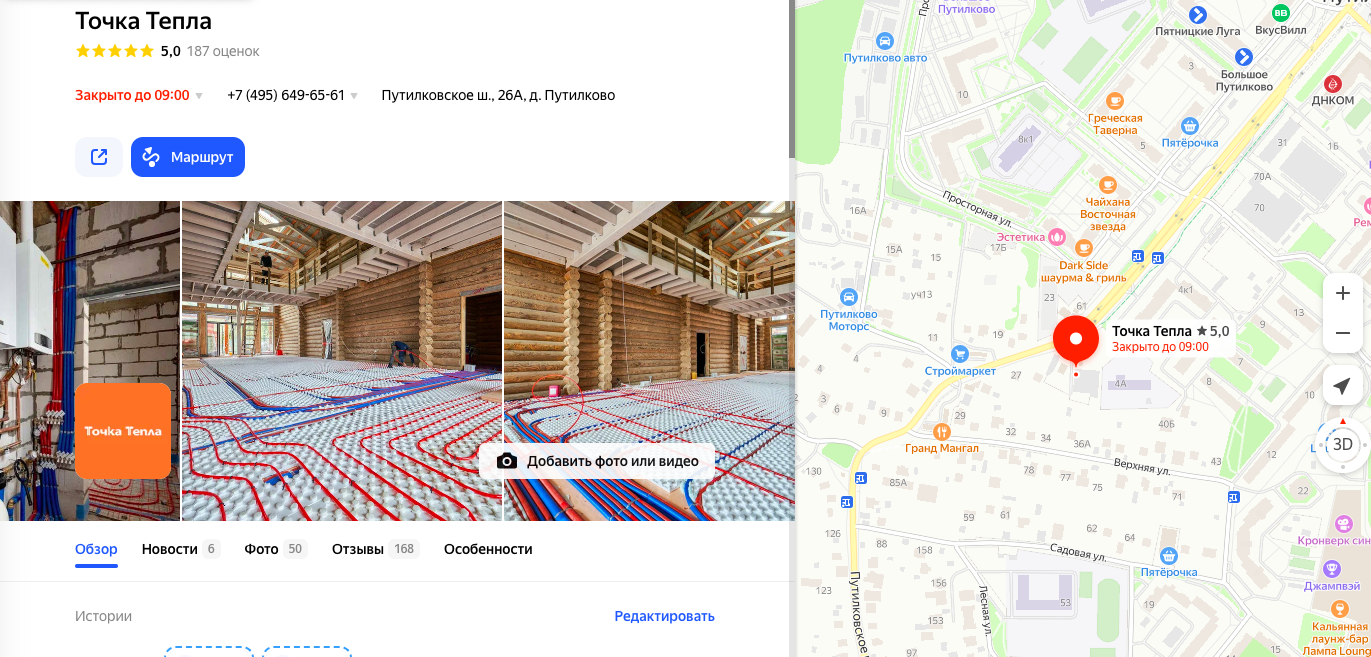Click the my location arrow button on map
This screenshot has height=657, width=1371.
[x=1342, y=386]
